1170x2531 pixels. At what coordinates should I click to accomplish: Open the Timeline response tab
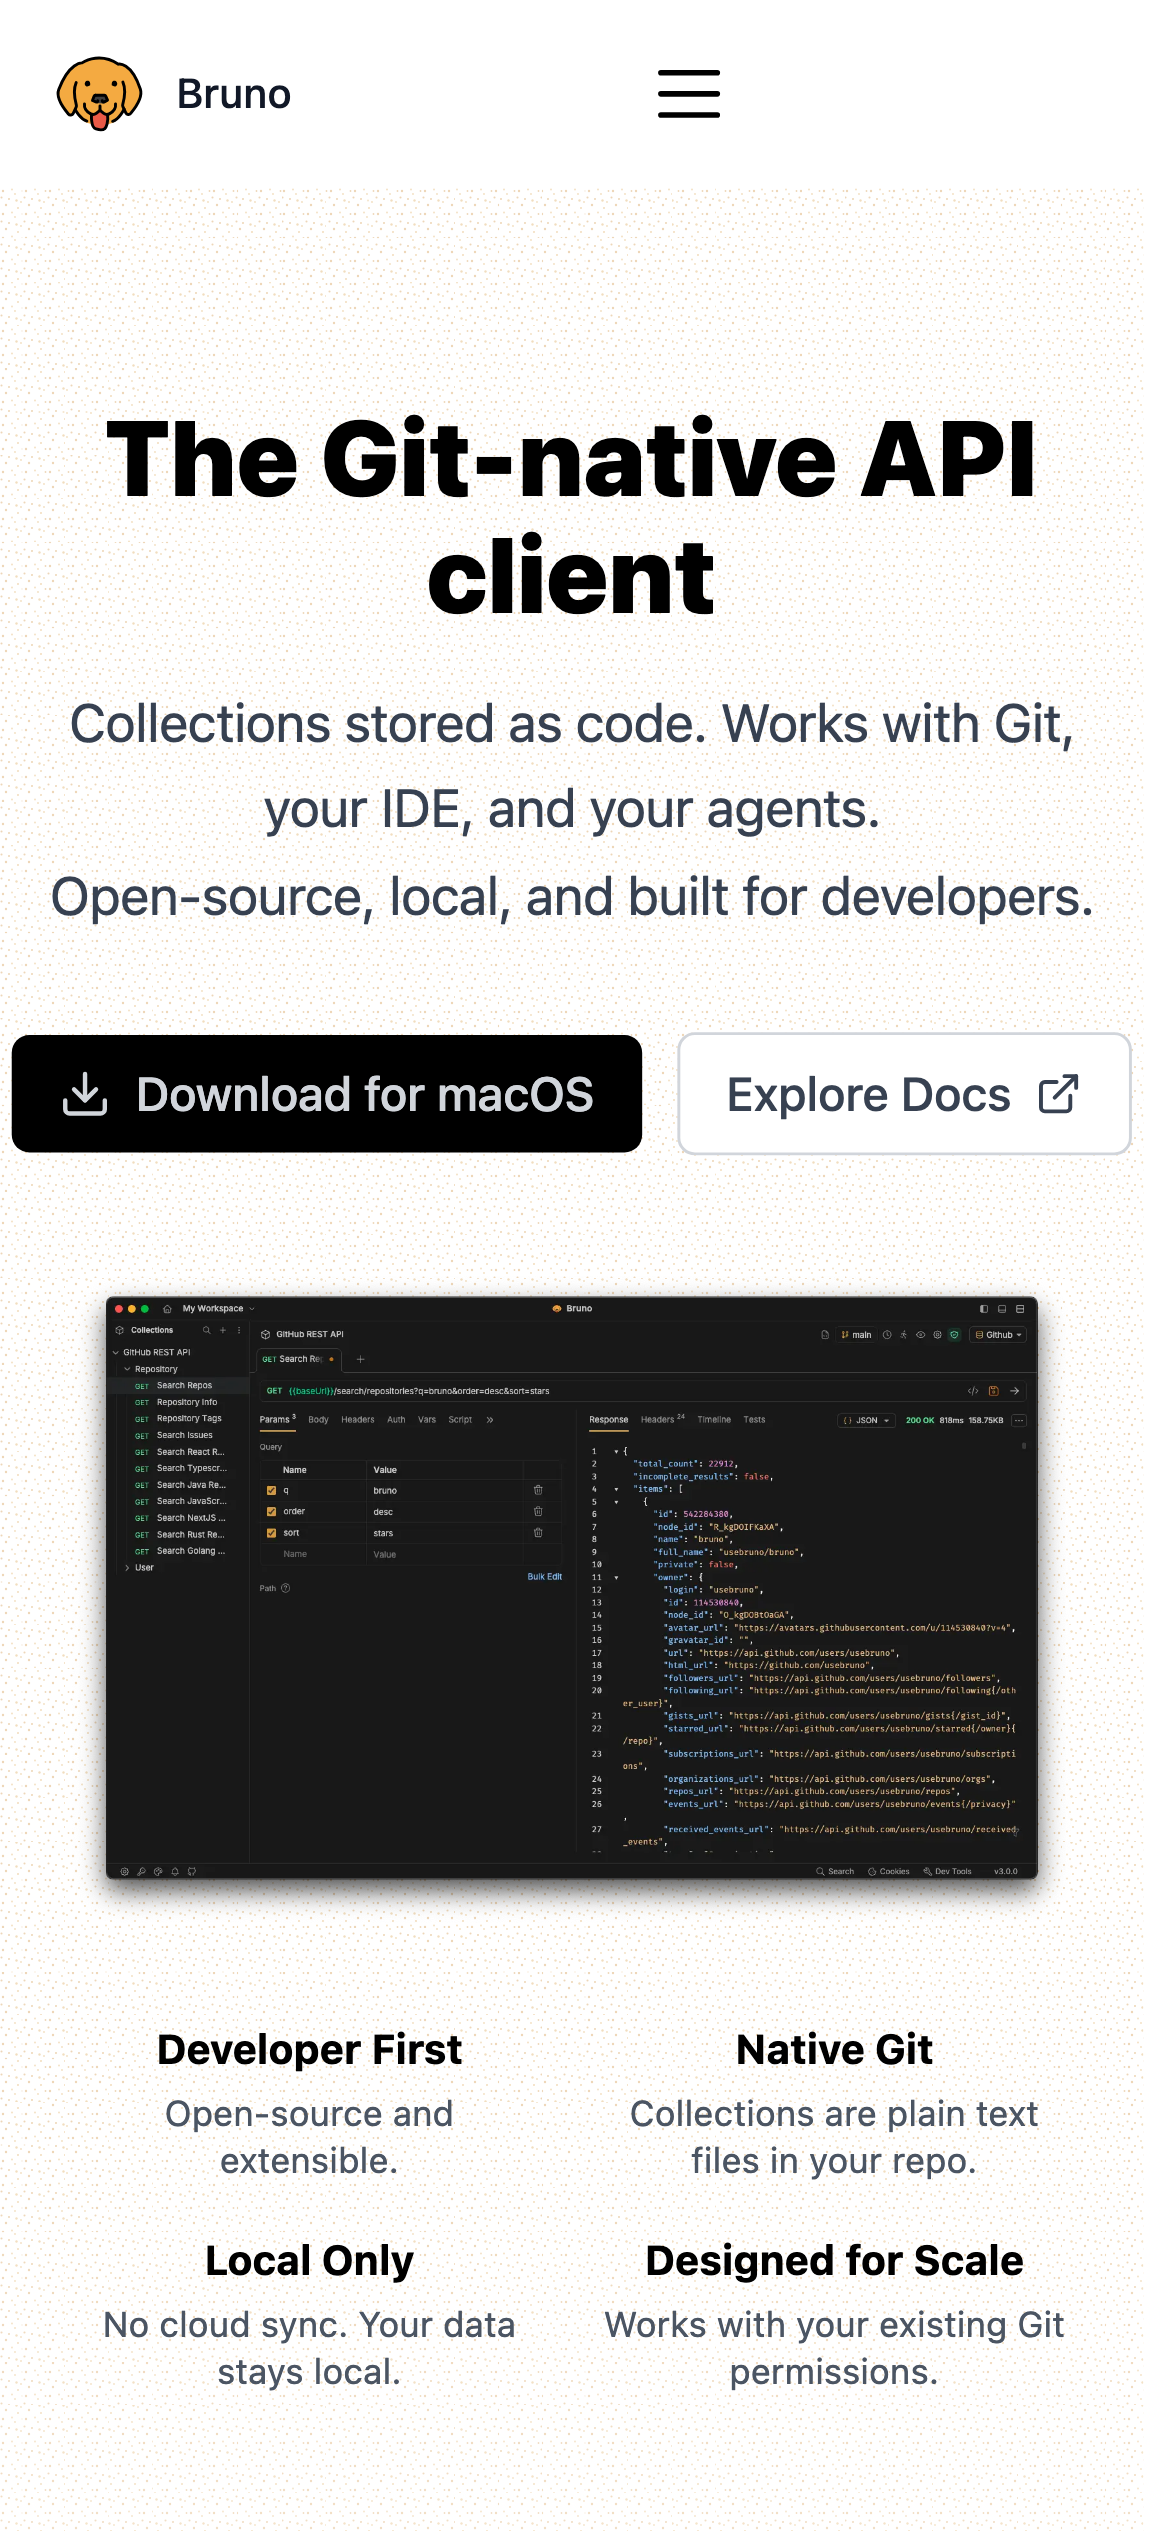pyautogui.click(x=714, y=1420)
